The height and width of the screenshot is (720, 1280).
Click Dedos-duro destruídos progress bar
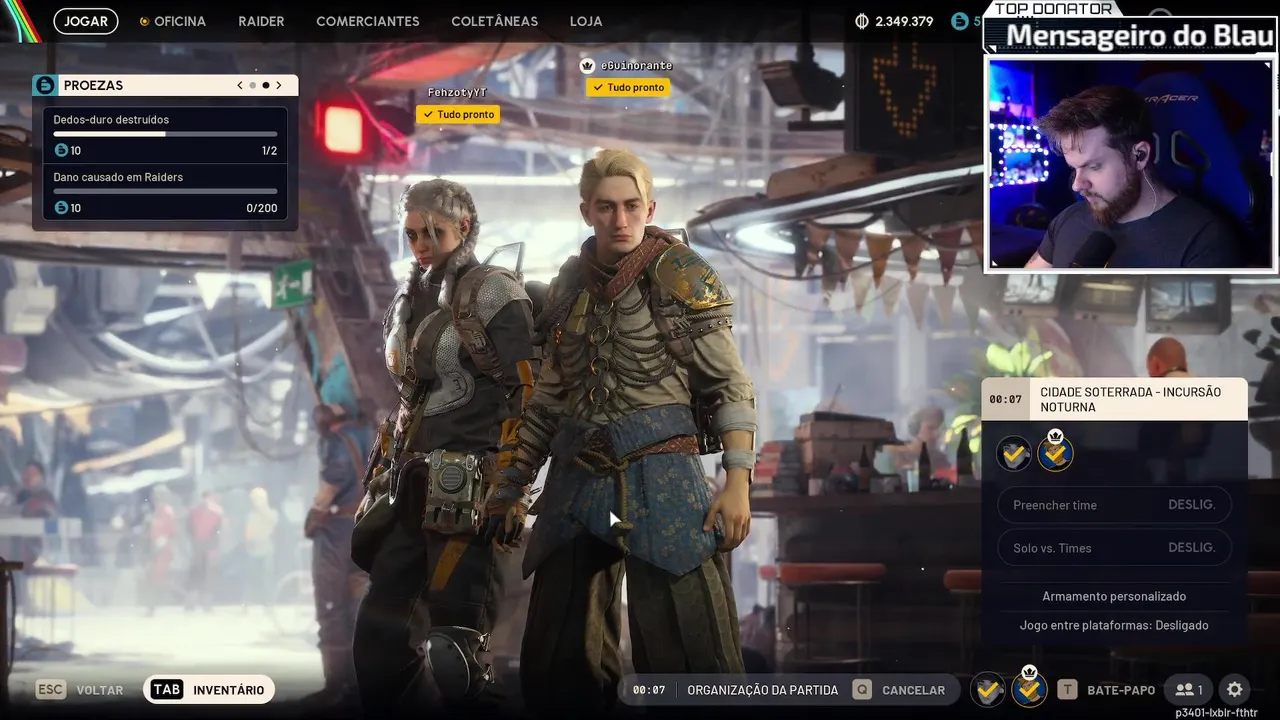pyautogui.click(x=165, y=134)
